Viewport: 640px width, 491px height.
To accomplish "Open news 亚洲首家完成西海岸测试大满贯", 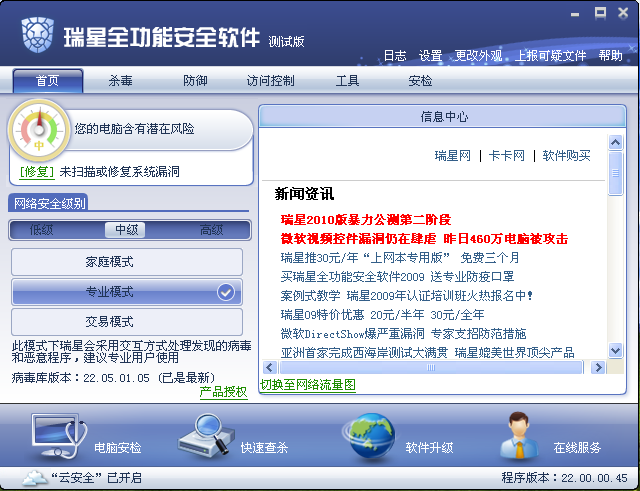I will click(x=428, y=352).
